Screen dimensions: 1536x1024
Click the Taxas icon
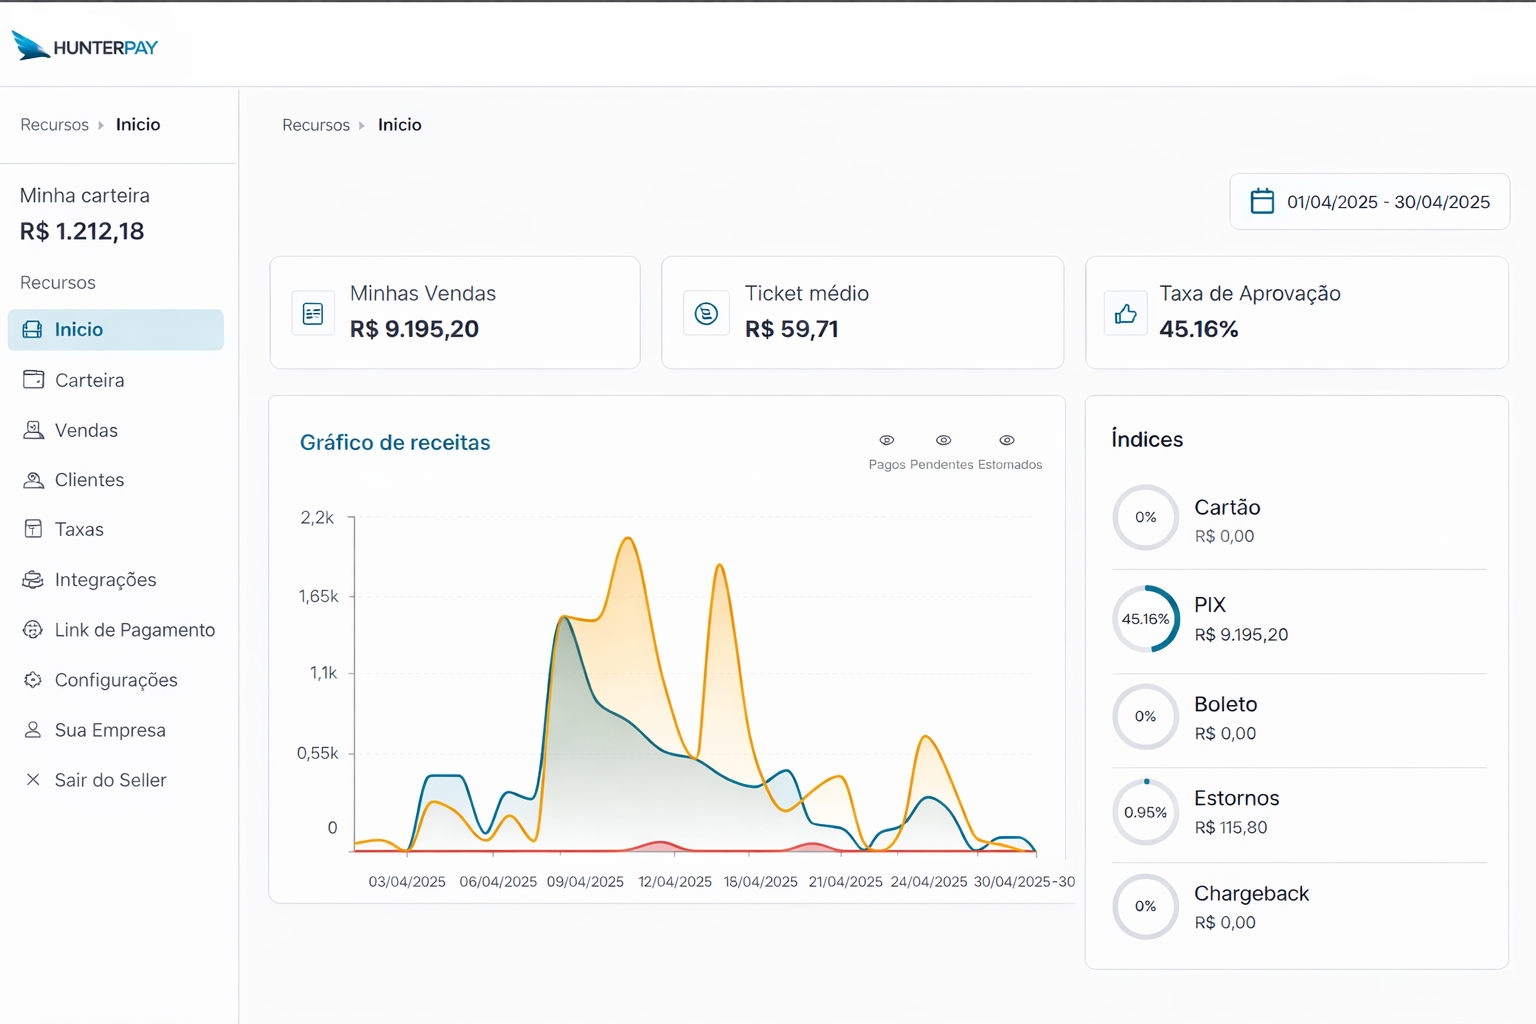[33, 529]
